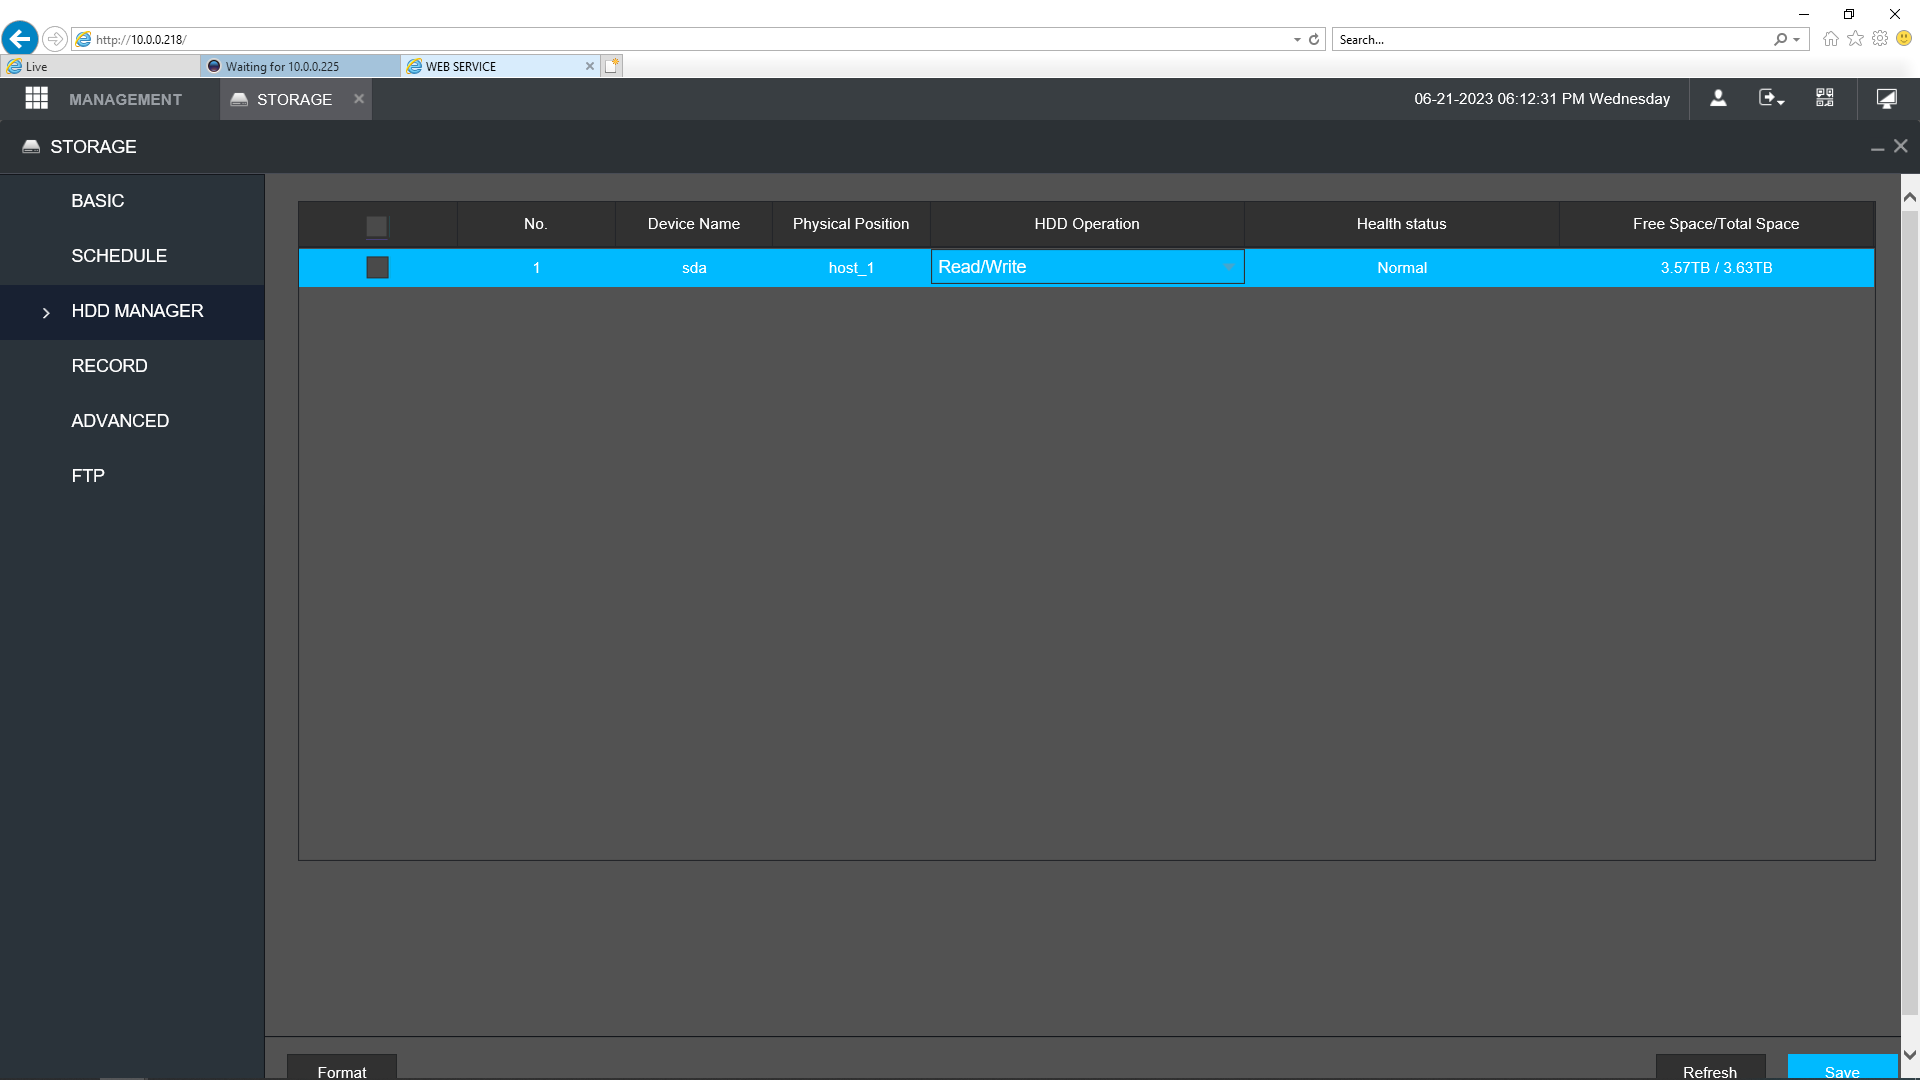Click the date and time display

point(1541,98)
